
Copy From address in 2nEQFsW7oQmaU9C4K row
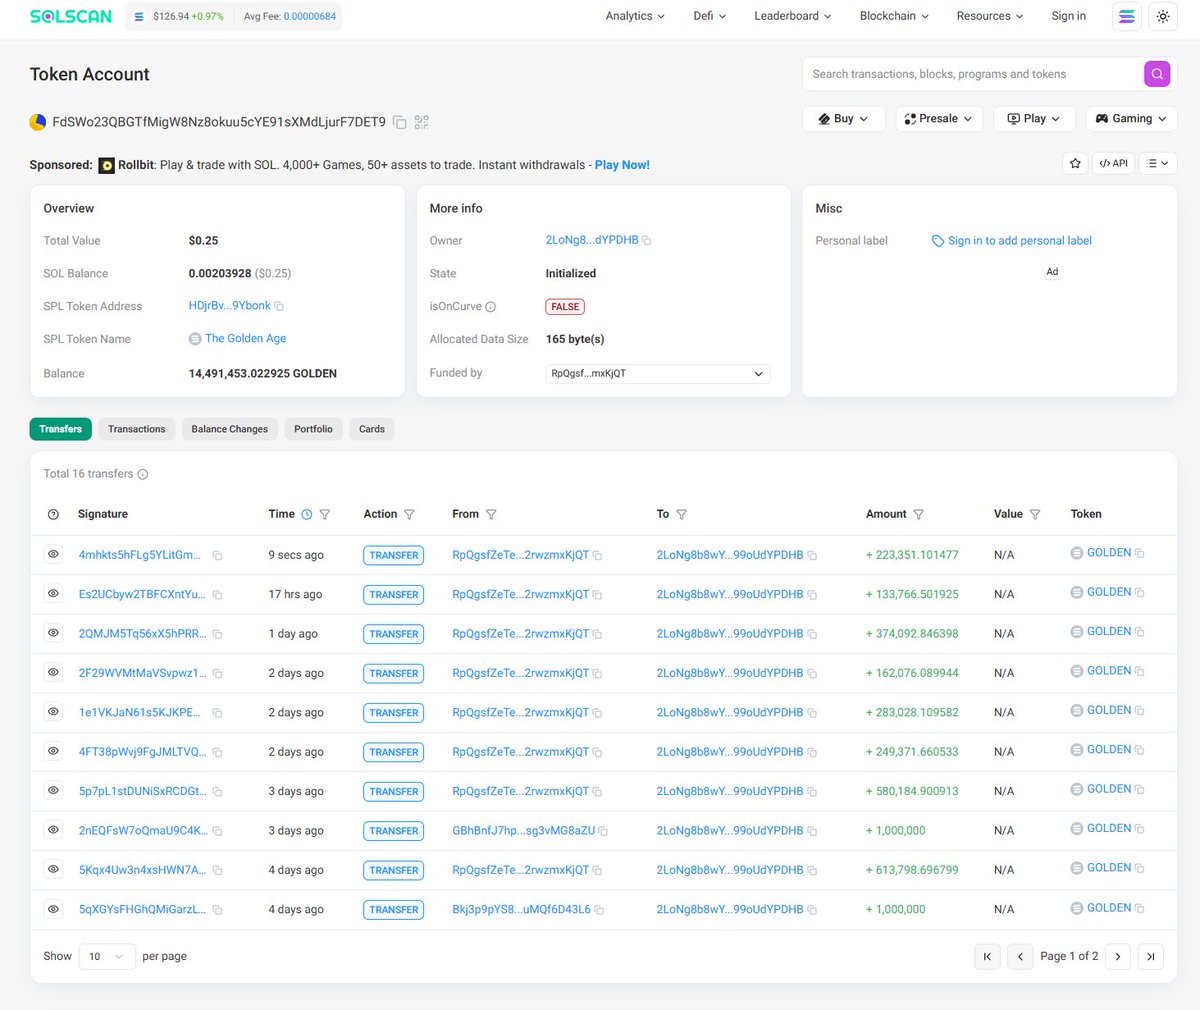[x=603, y=831]
